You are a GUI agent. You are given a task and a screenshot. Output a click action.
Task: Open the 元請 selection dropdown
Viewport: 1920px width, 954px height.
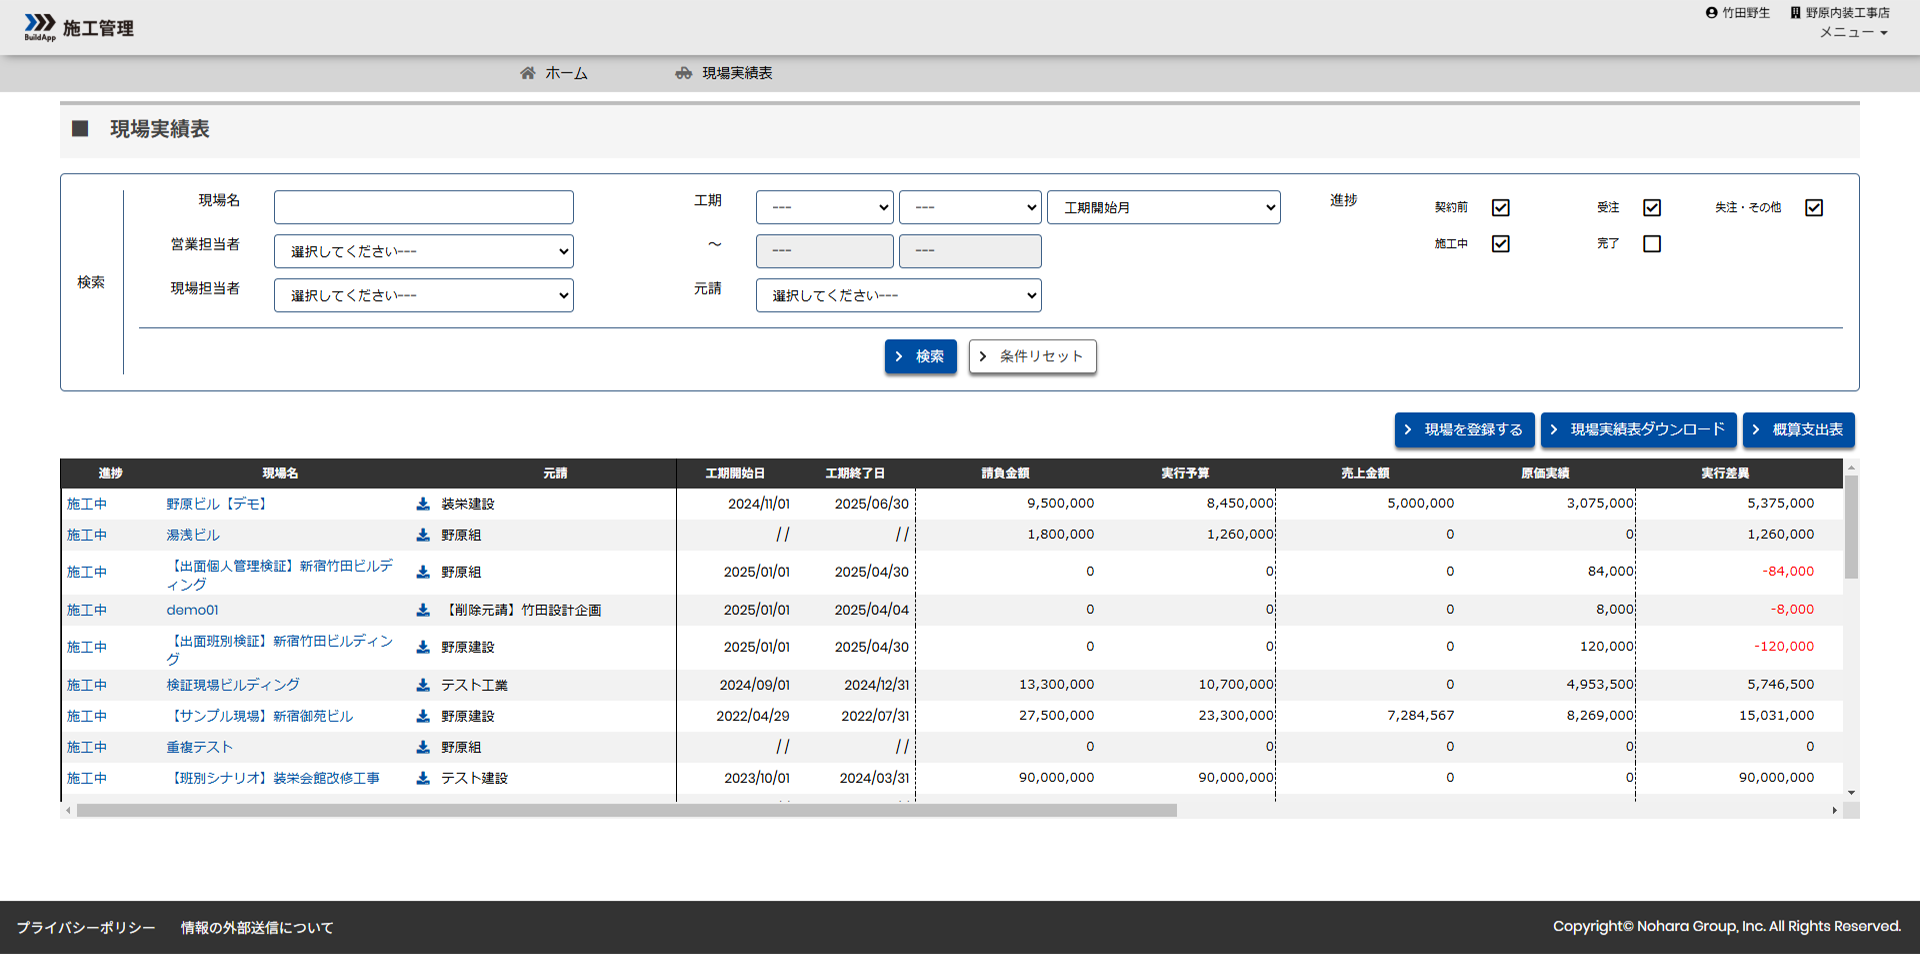click(898, 296)
